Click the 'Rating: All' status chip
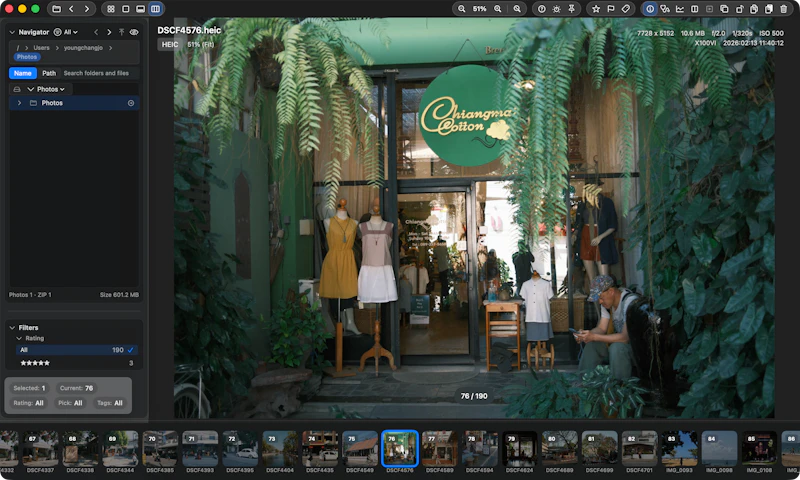This screenshot has height=480, width=800. point(28,403)
